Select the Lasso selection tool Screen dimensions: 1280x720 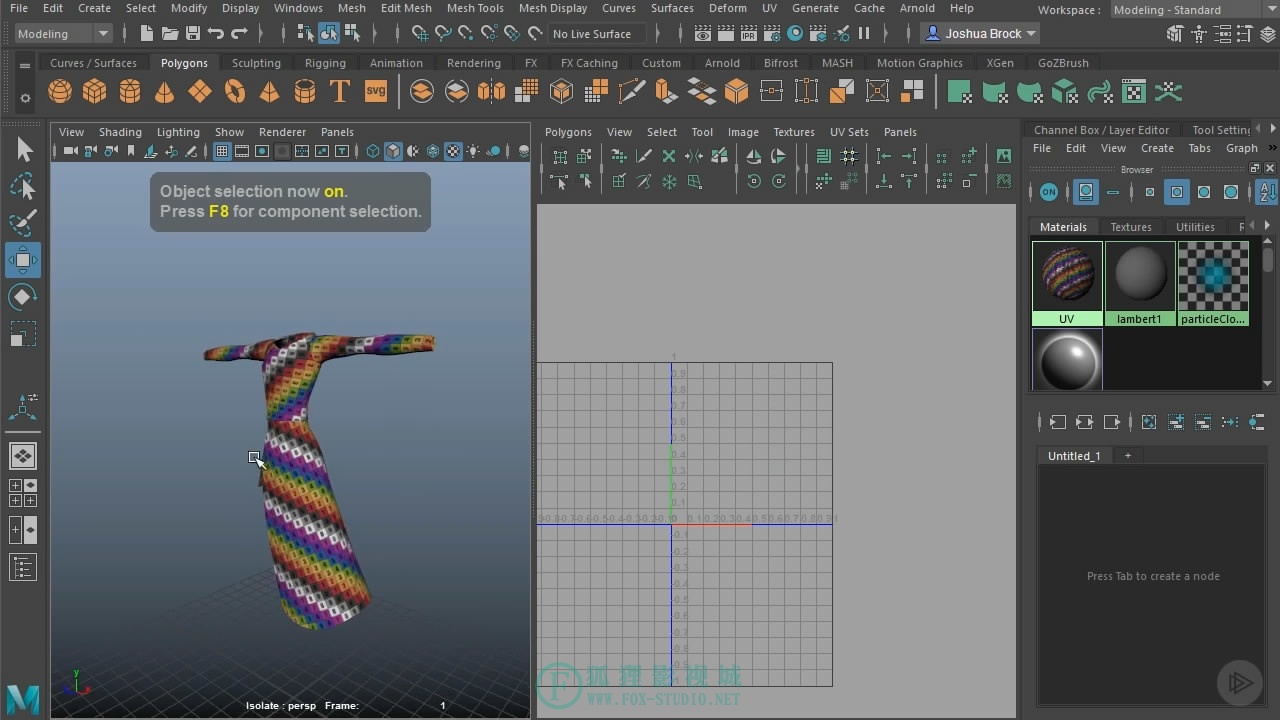pos(23,187)
